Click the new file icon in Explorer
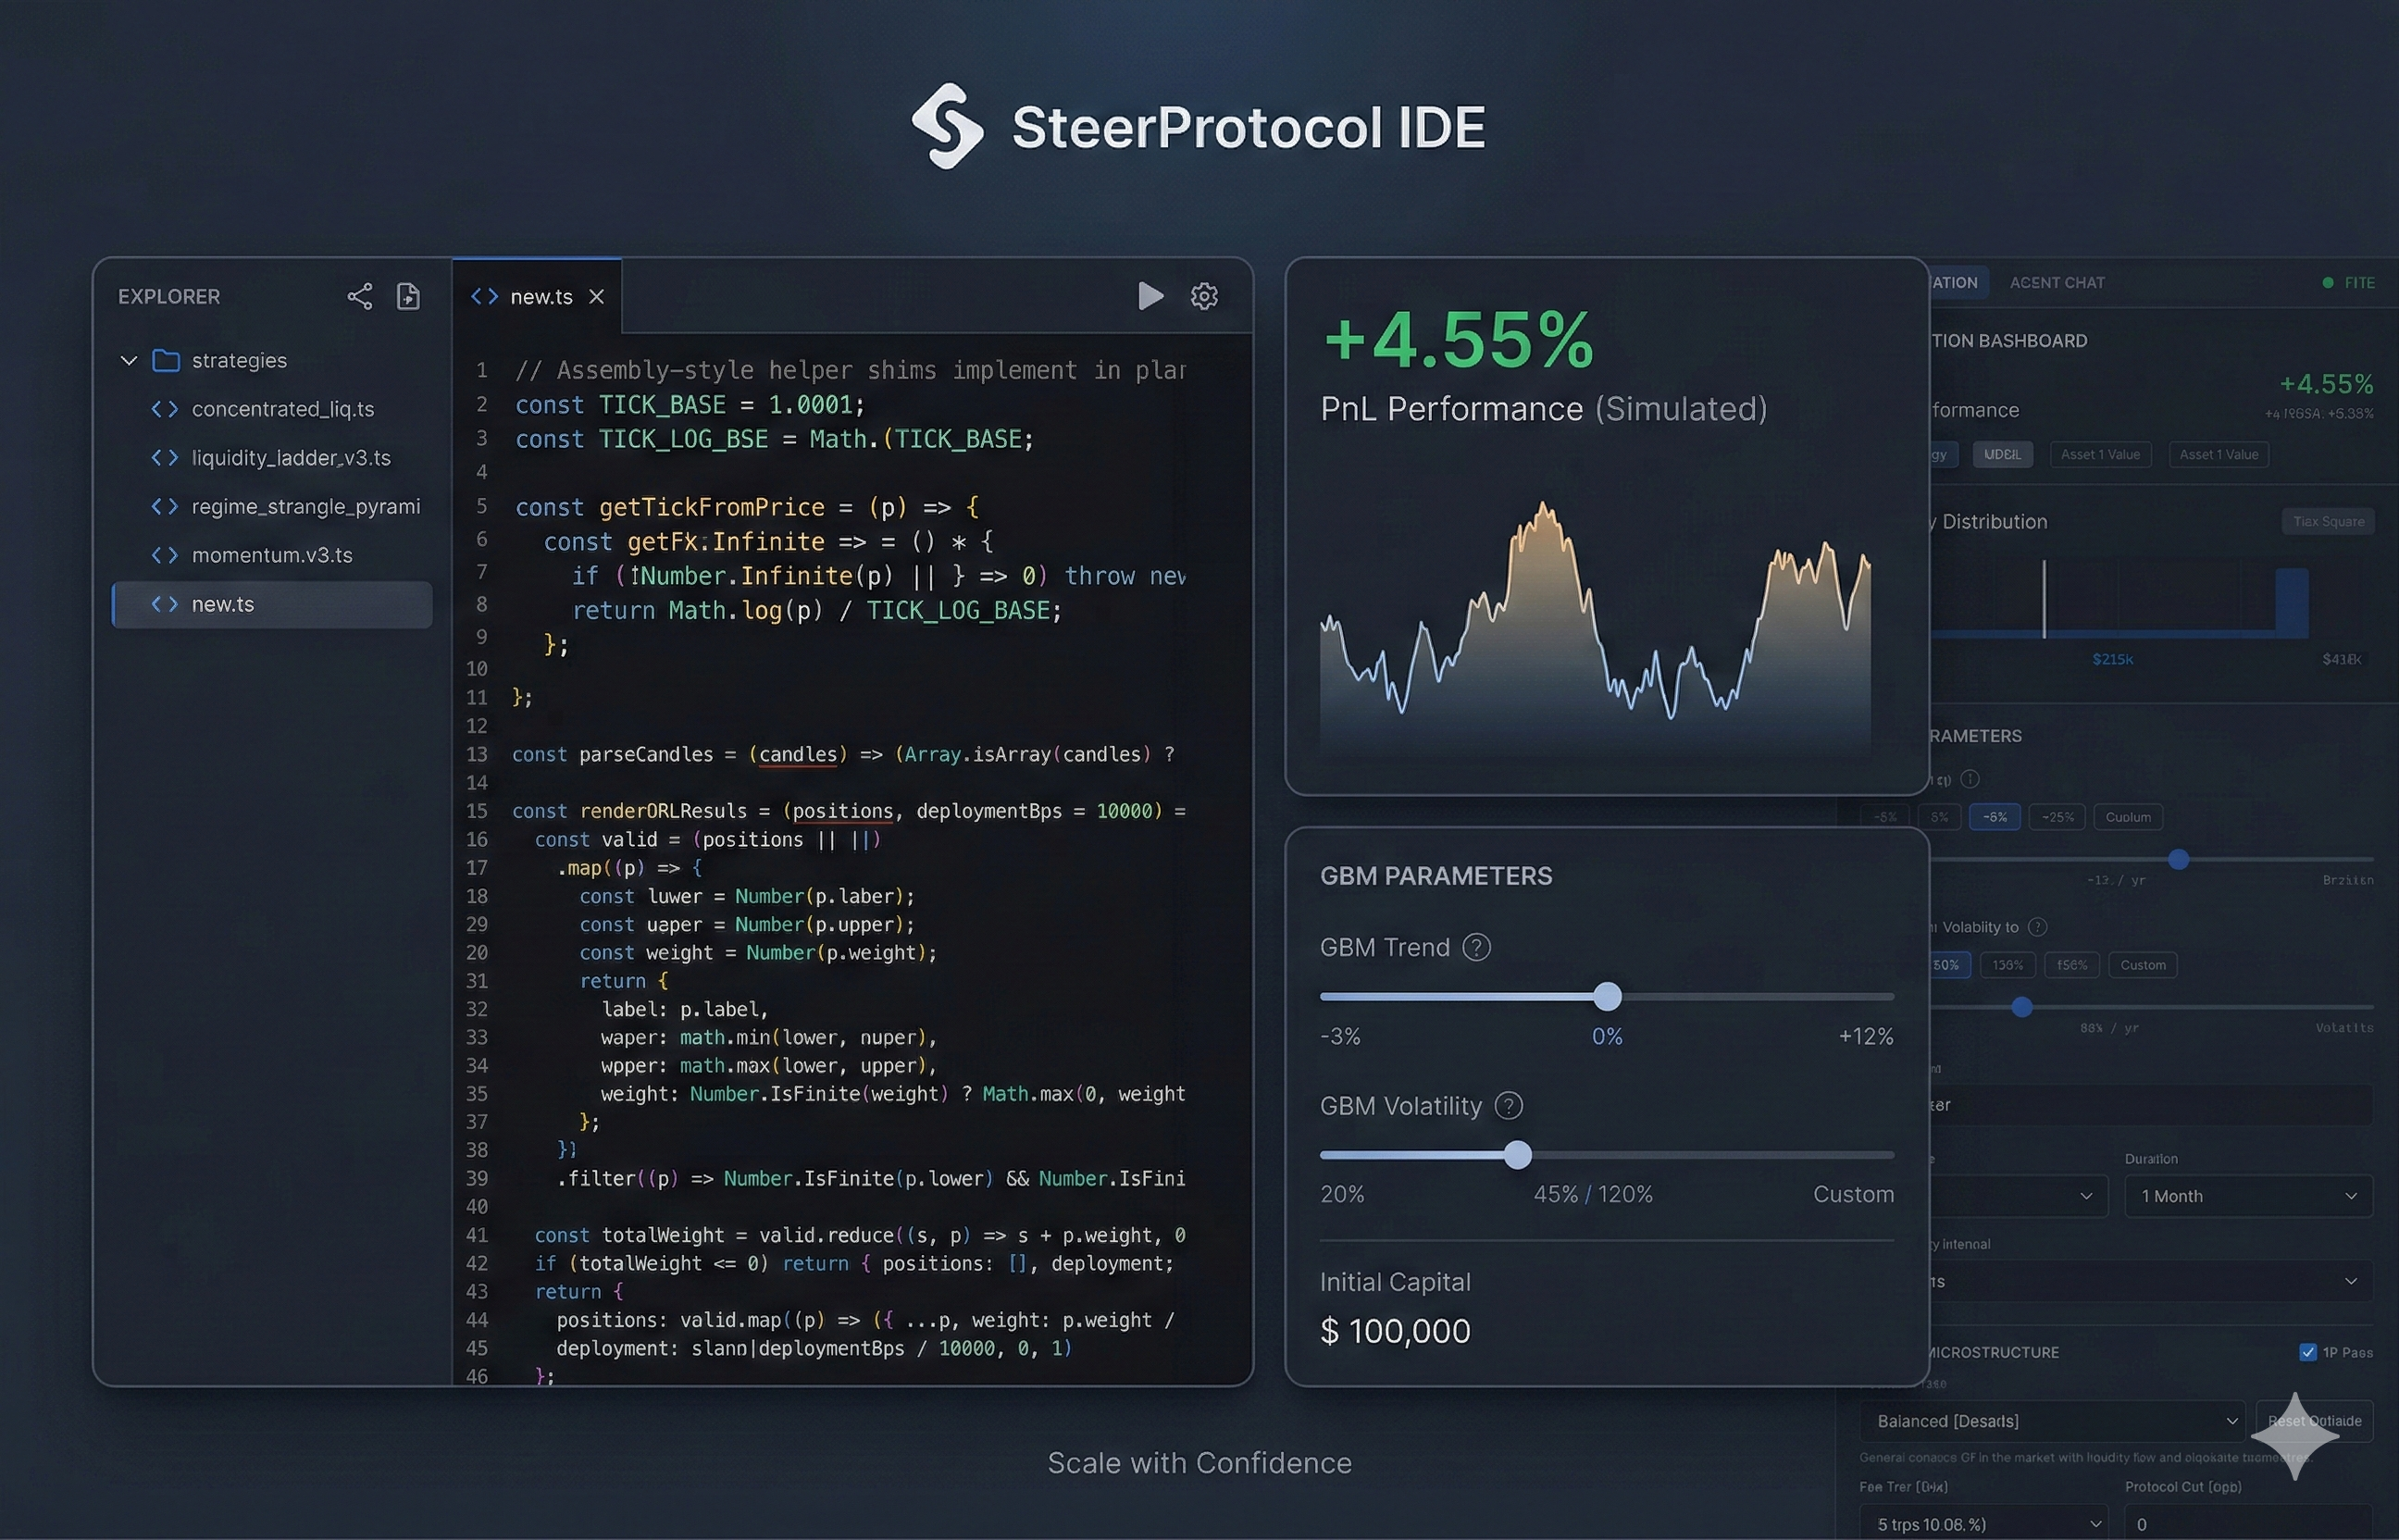Screen dimensions: 2399x1540 click(408, 296)
